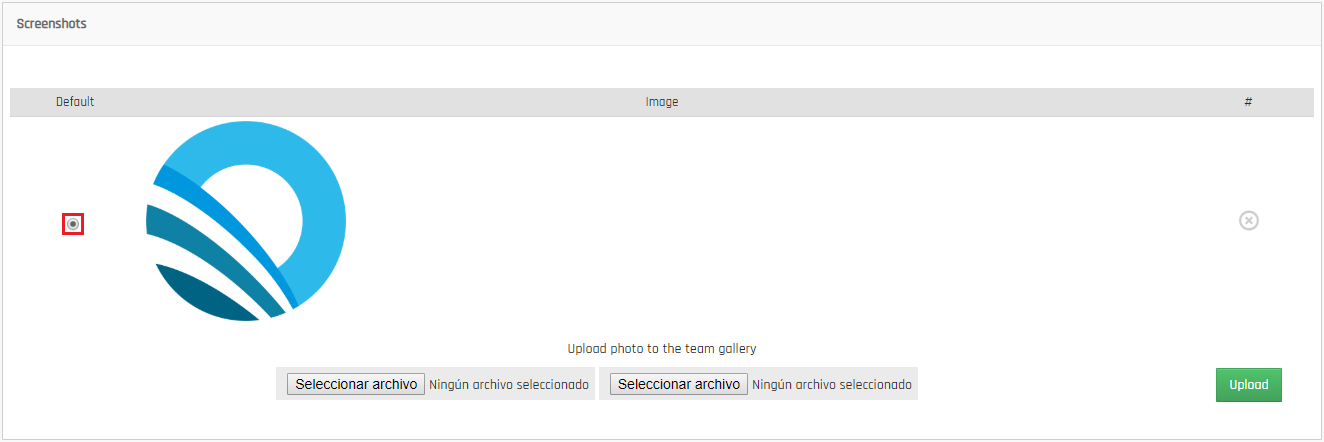
Task: Select the Default radio button for the screenshot
Action: (x=73, y=224)
